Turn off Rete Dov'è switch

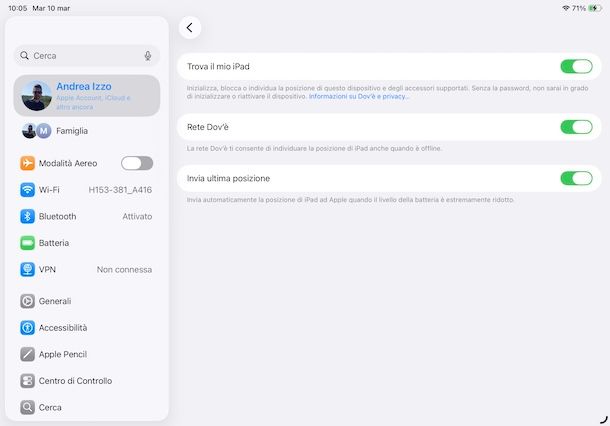point(576,127)
